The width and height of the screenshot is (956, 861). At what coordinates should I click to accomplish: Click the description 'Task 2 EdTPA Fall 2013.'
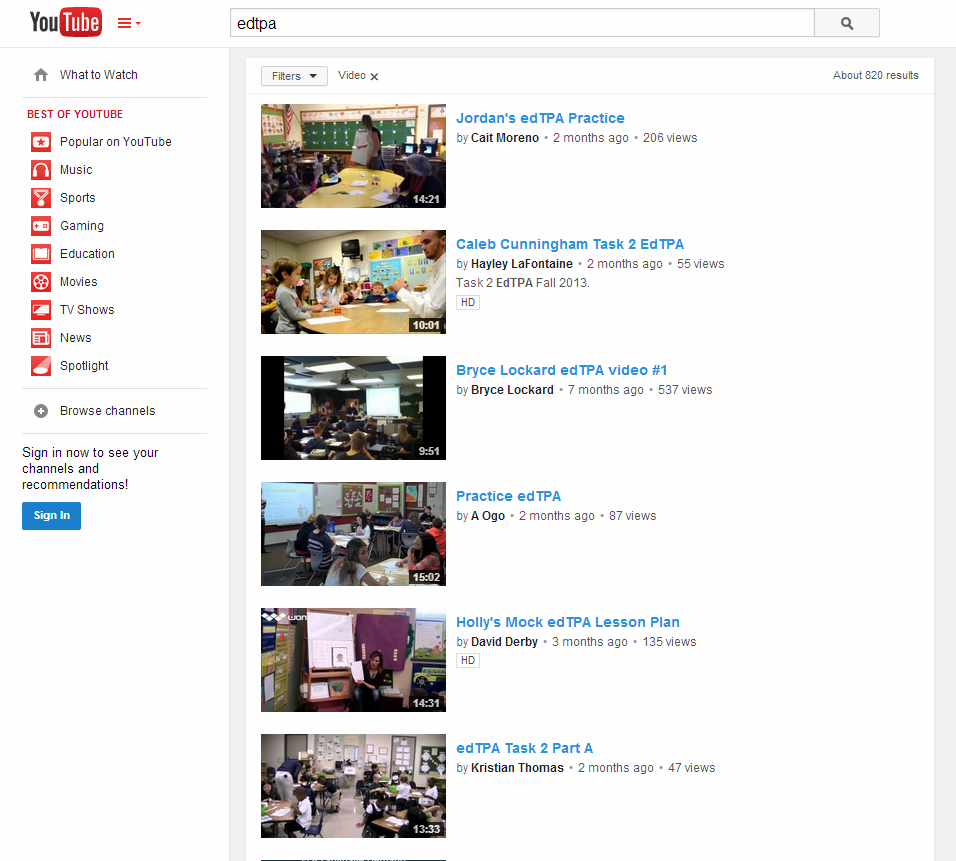click(x=523, y=284)
